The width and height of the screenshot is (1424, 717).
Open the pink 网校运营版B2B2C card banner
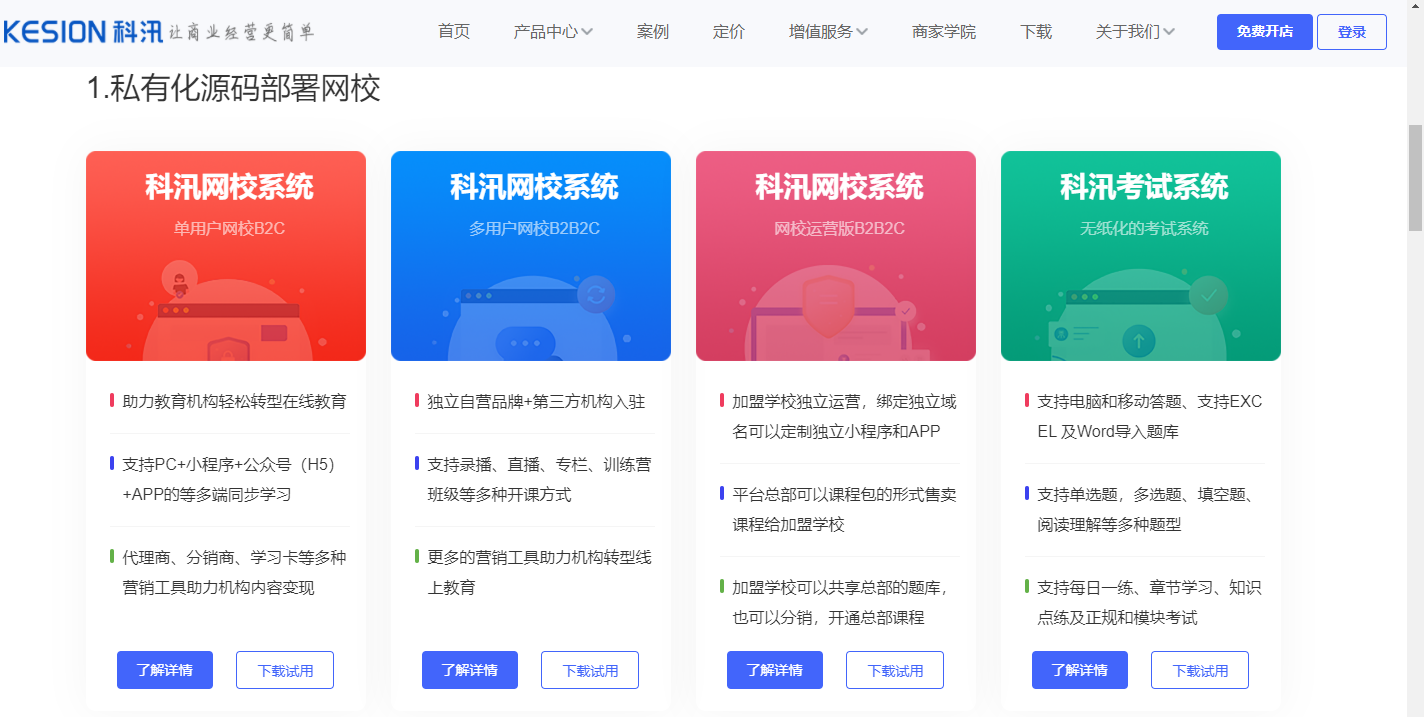point(836,256)
